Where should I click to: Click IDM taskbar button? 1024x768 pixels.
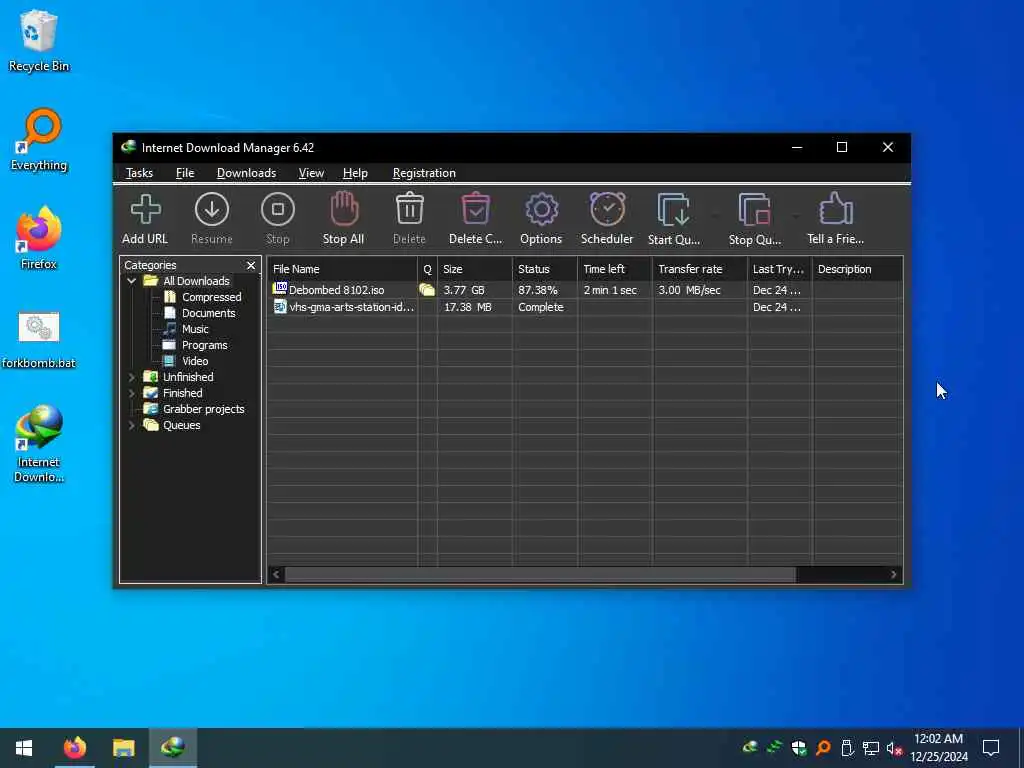(x=173, y=747)
